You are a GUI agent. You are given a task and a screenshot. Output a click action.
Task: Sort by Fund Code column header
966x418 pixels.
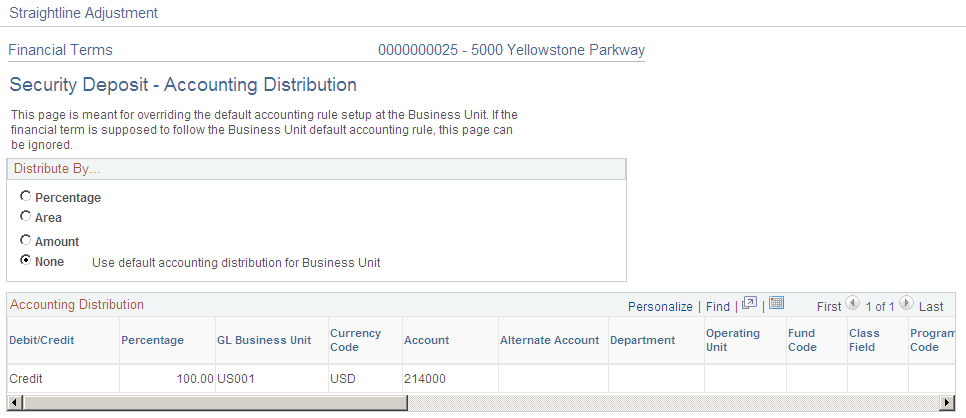[802, 340]
